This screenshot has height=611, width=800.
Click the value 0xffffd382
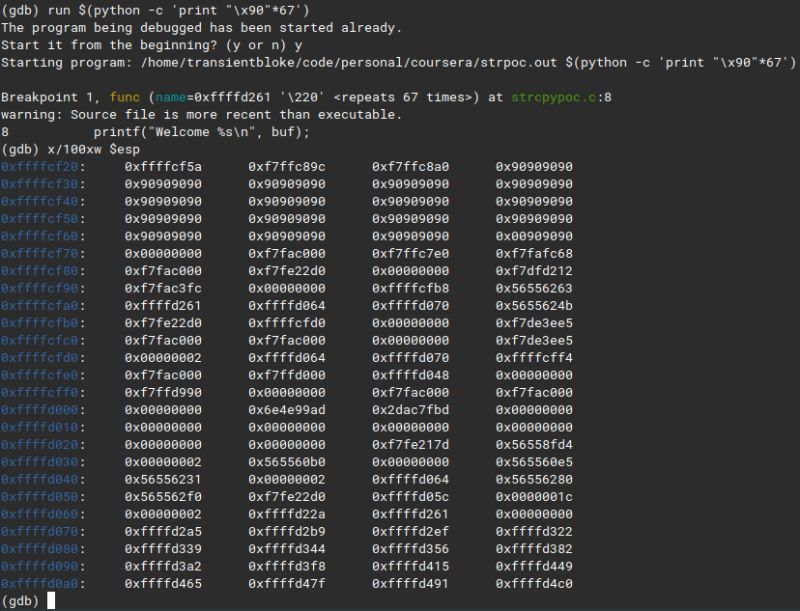[x=534, y=549]
